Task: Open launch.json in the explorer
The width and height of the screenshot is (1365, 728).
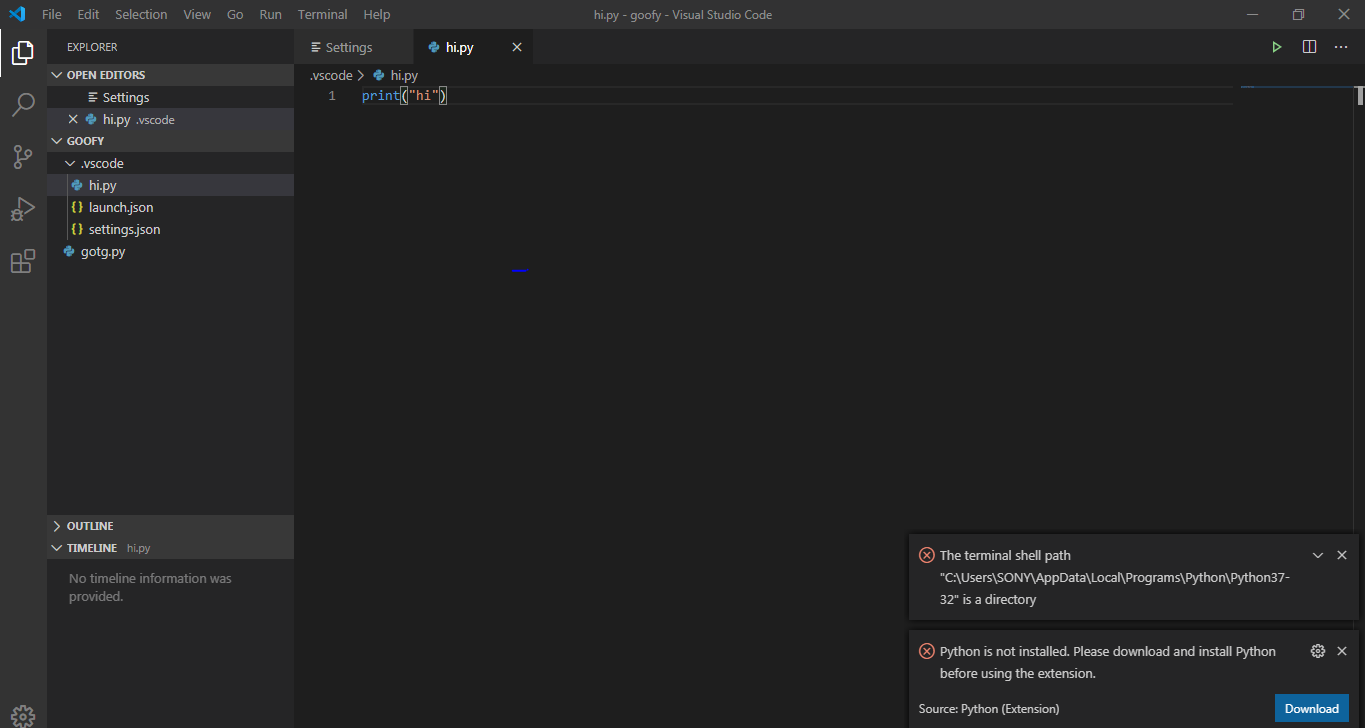Action: (170, 207)
